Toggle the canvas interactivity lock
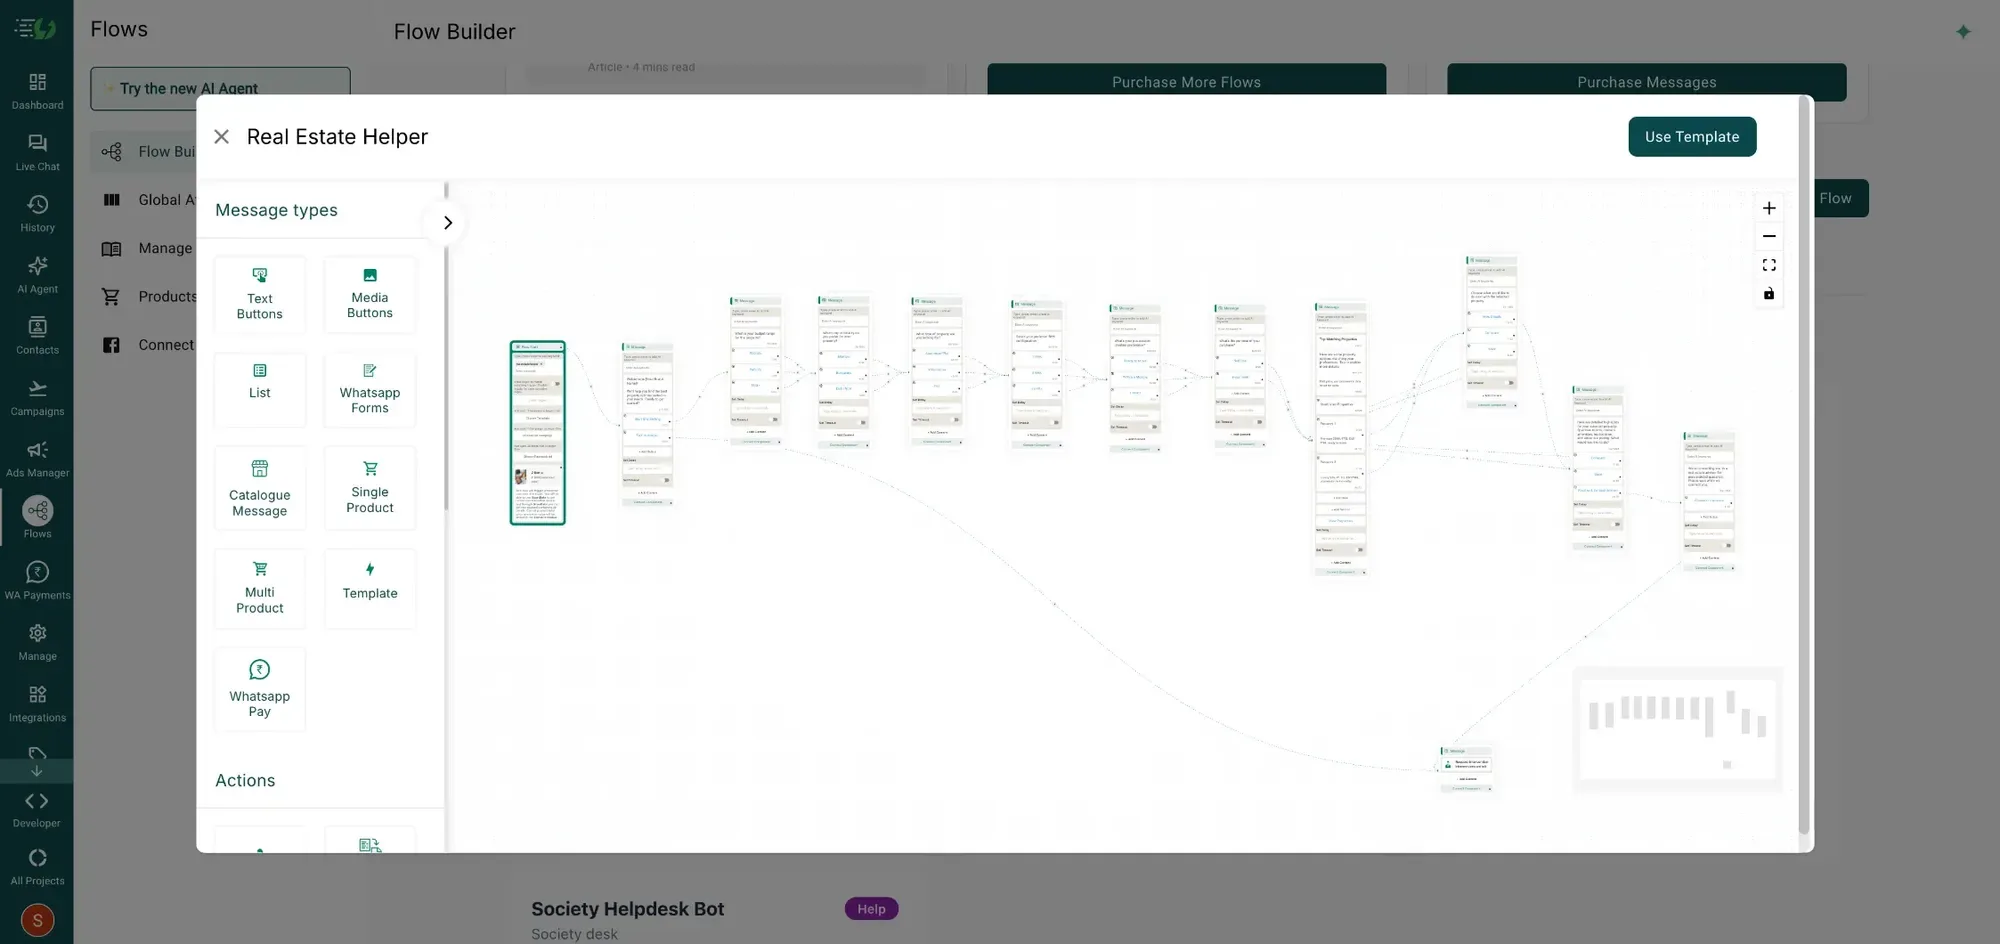Viewport: 2000px width, 944px height. click(x=1769, y=293)
